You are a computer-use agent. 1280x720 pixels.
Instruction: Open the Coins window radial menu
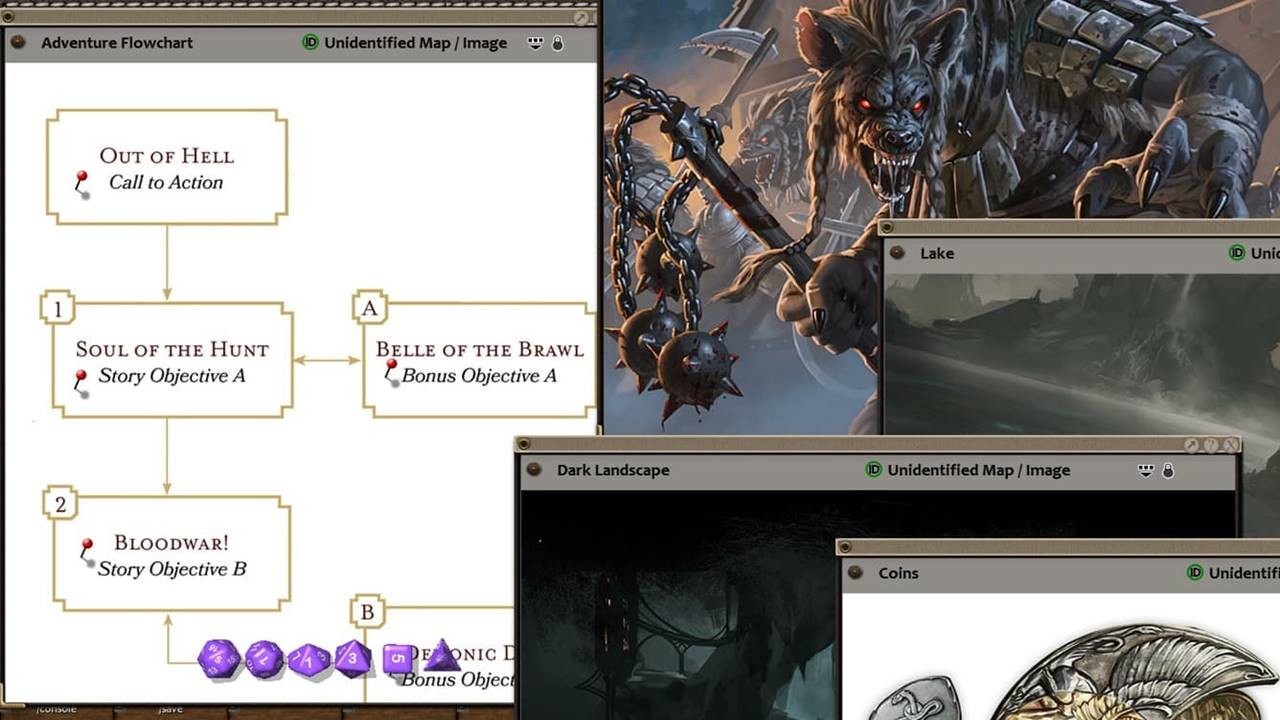(x=857, y=573)
